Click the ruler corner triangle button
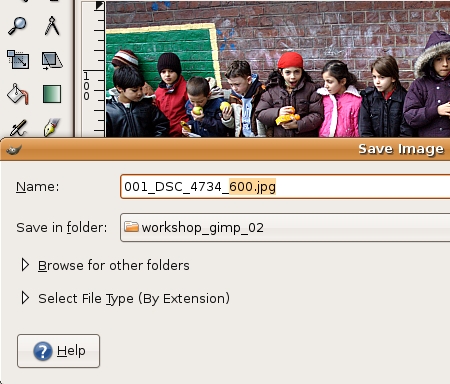Image resolution: width=450 pixels, height=384 pixels. 100,6
